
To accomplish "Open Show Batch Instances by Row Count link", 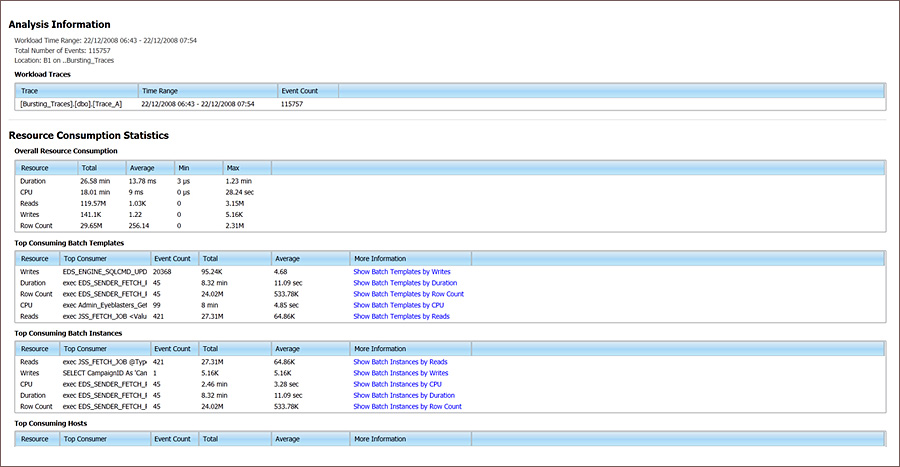I will (408, 406).
